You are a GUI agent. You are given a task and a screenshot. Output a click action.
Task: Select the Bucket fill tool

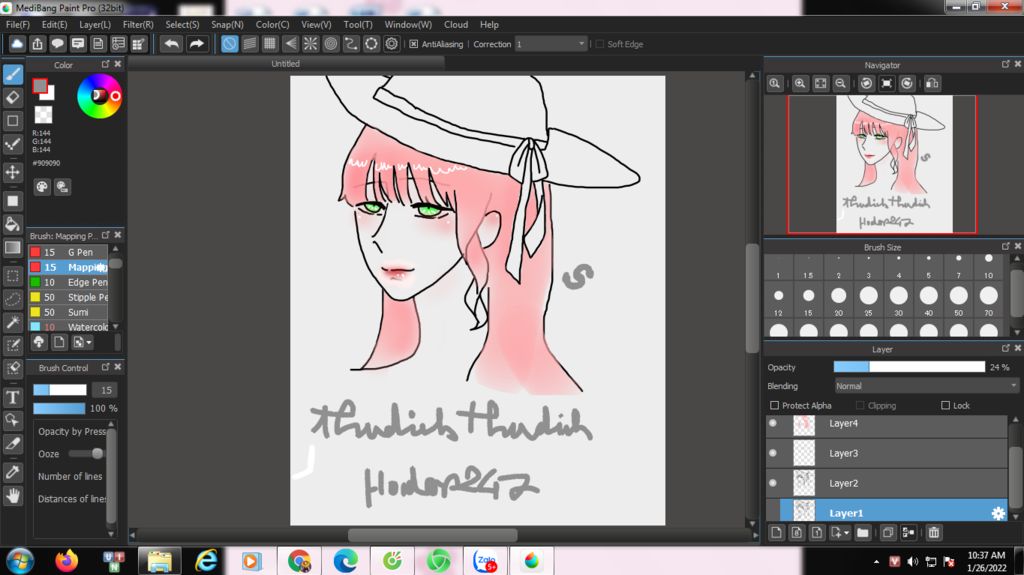[x=13, y=224]
